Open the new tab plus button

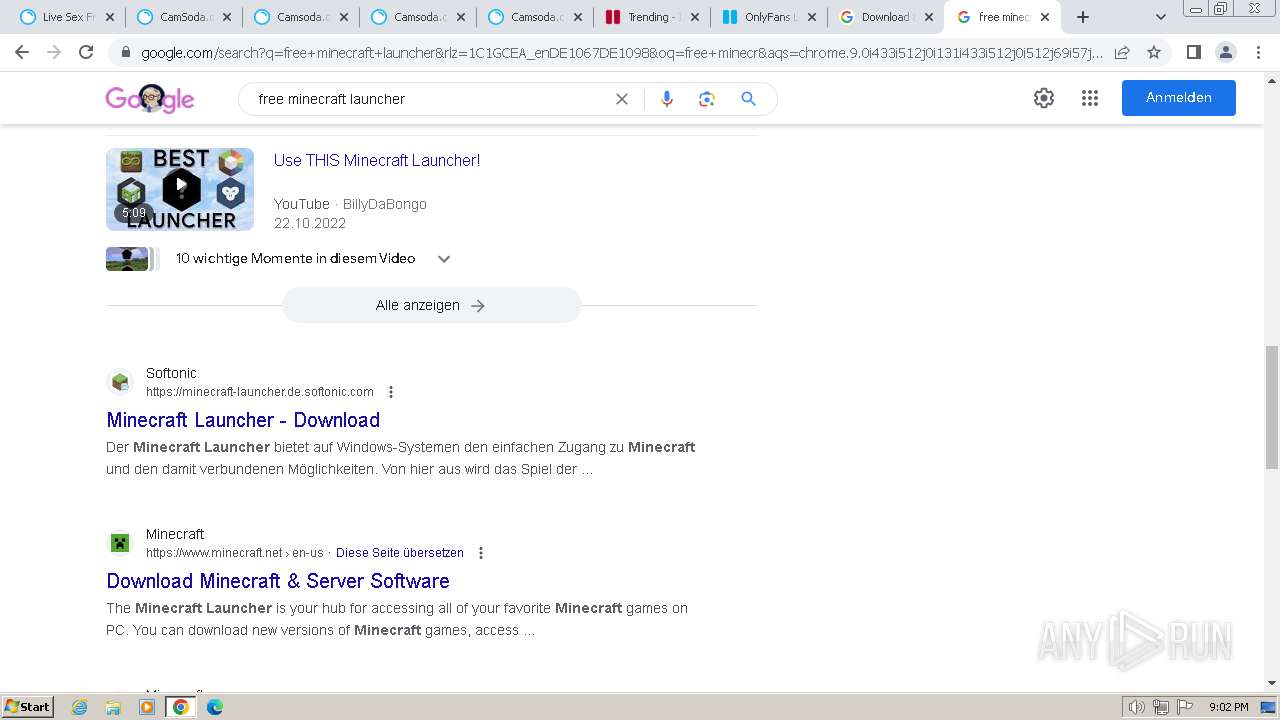[1083, 17]
